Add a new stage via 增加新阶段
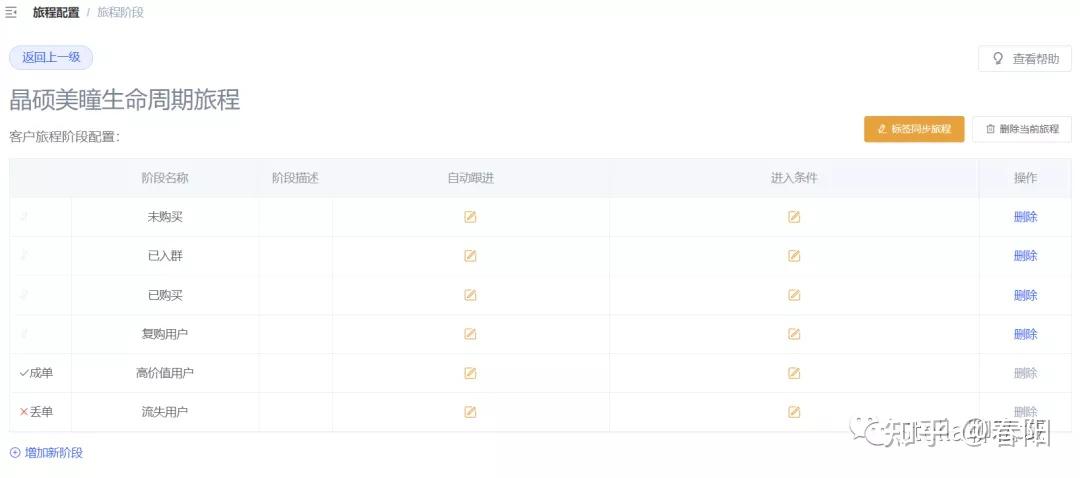1080x478 pixels. [x=47, y=453]
